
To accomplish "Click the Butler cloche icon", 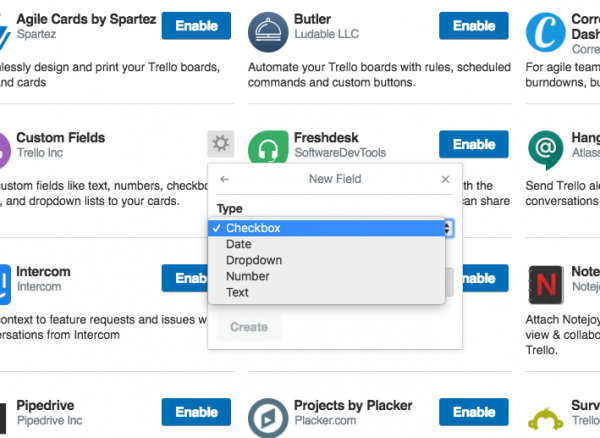I will click(268, 32).
